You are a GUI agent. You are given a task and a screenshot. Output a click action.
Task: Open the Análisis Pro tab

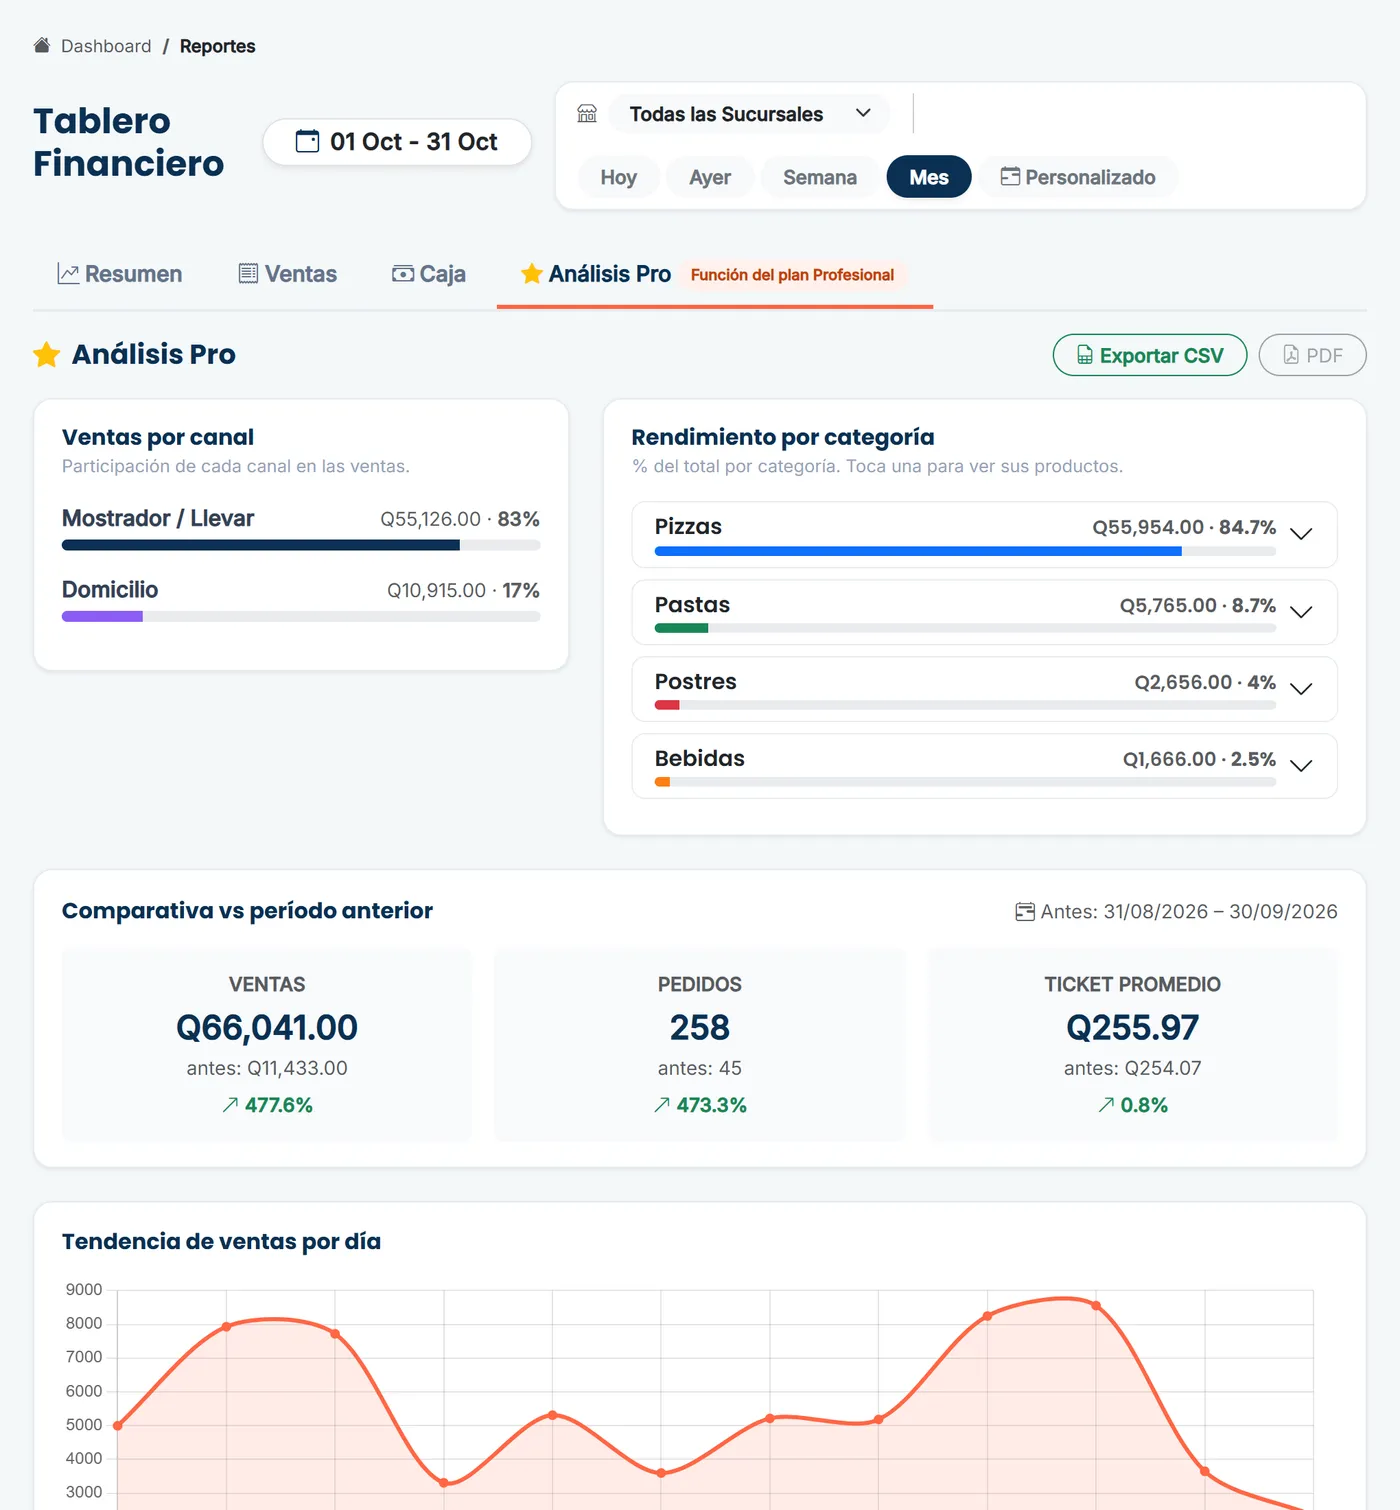(715, 274)
